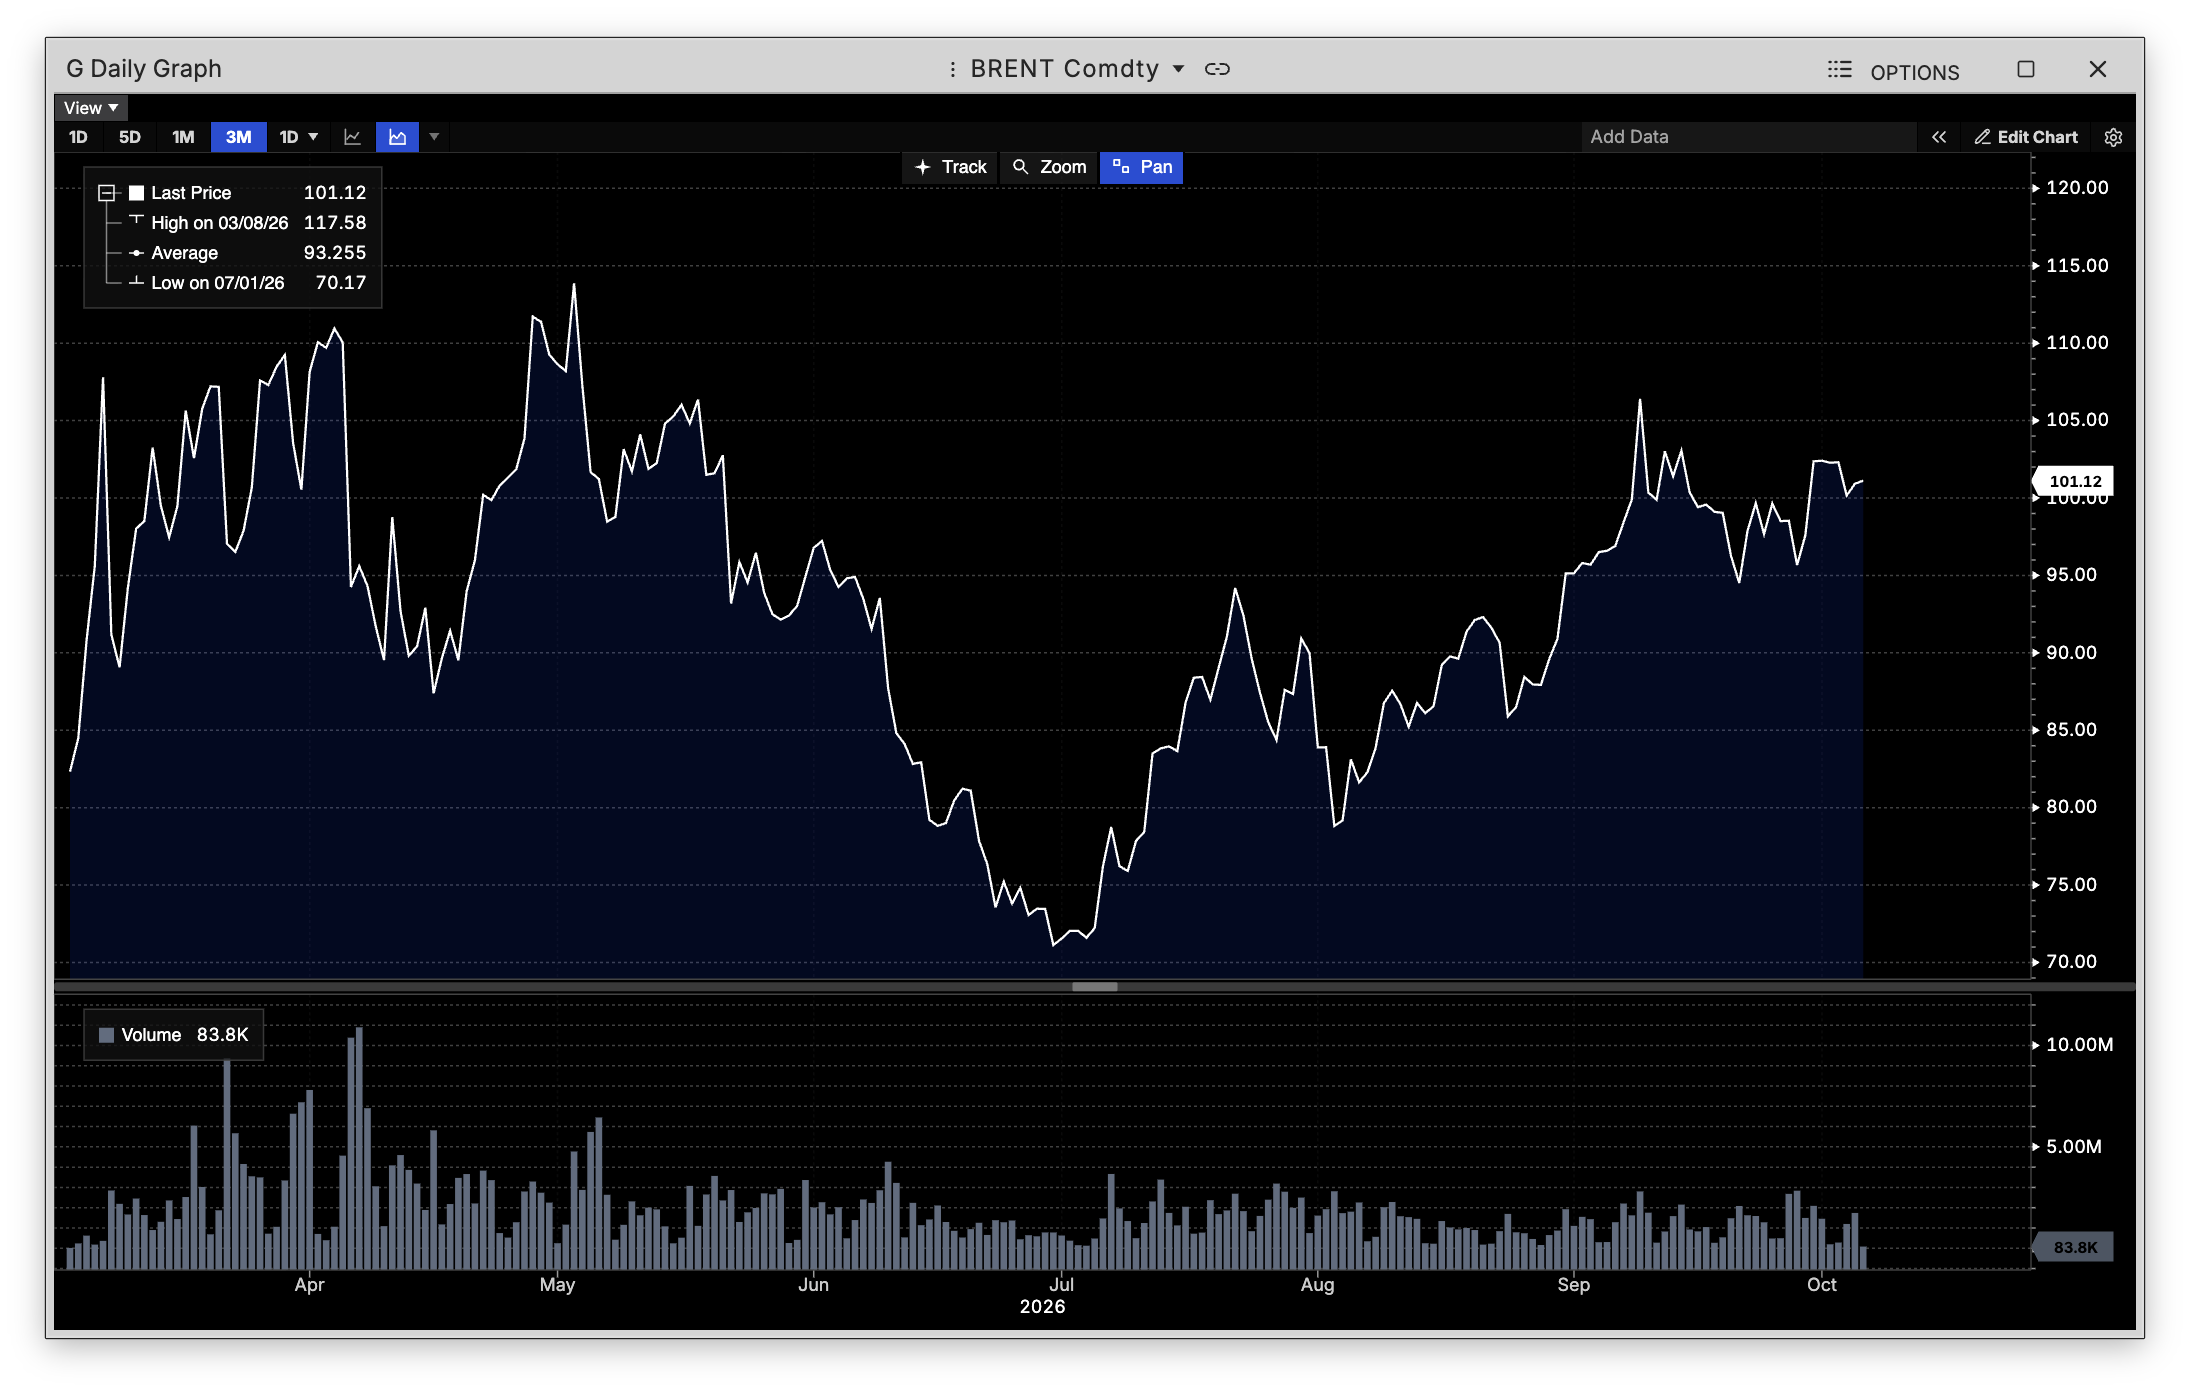Click Edit Chart button
The width and height of the screenshot is (2190, 1392).
tap(2026, 137)
